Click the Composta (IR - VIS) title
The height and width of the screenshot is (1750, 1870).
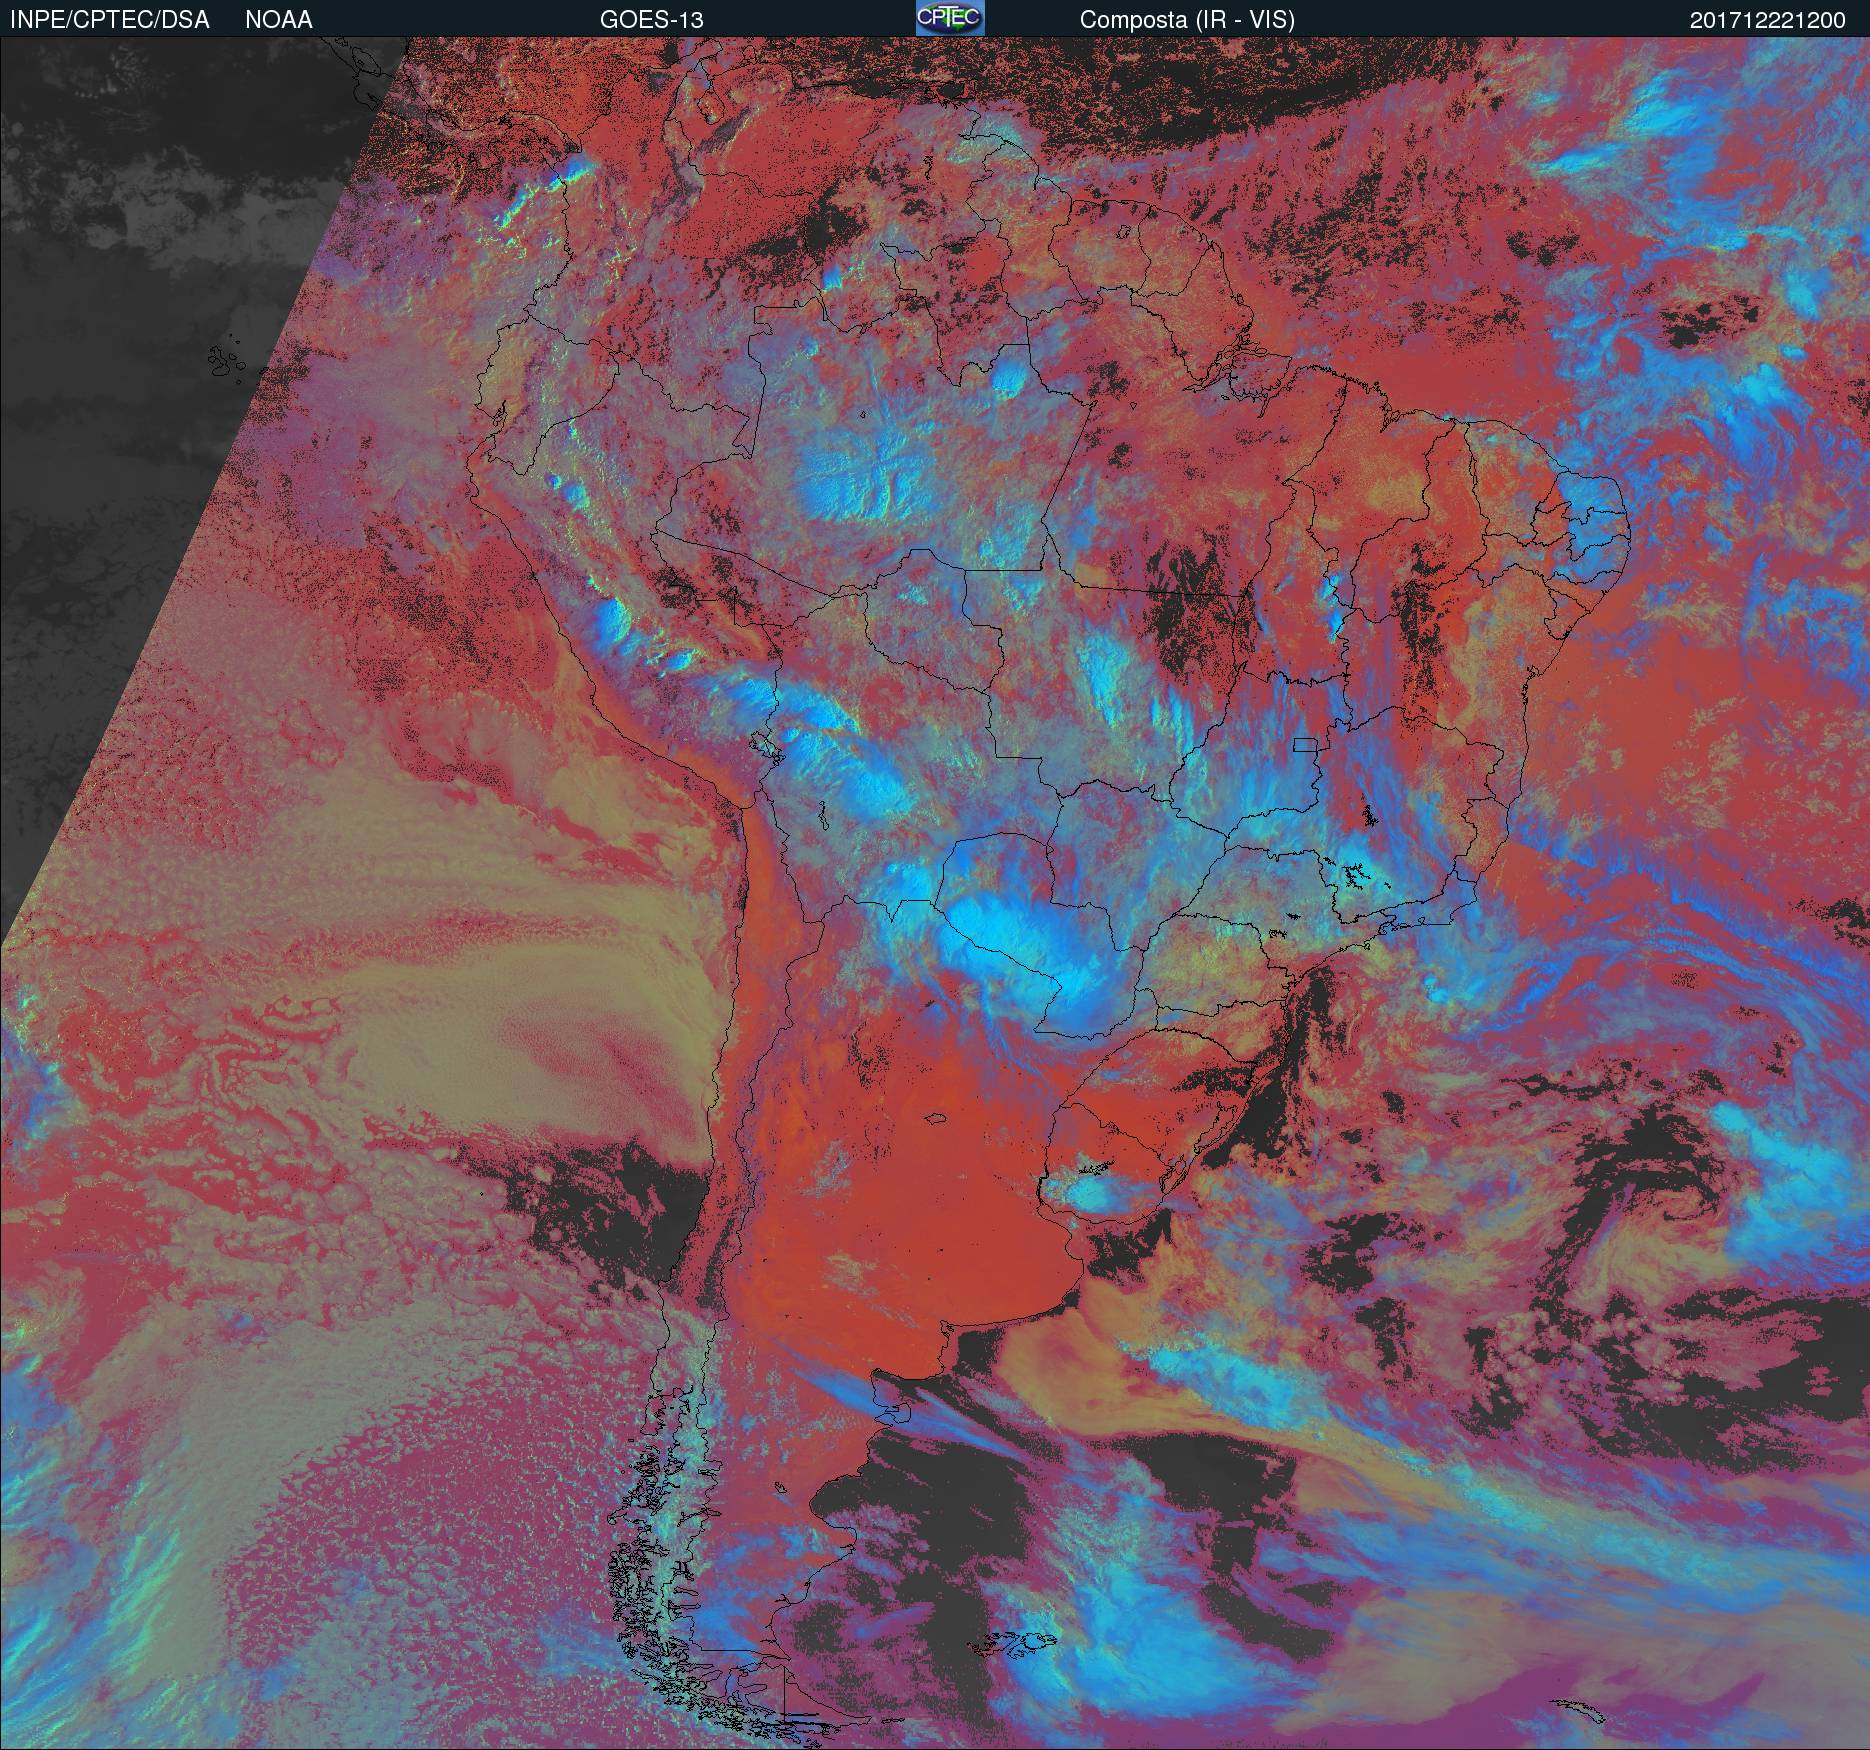click(x=1187, y=20)
